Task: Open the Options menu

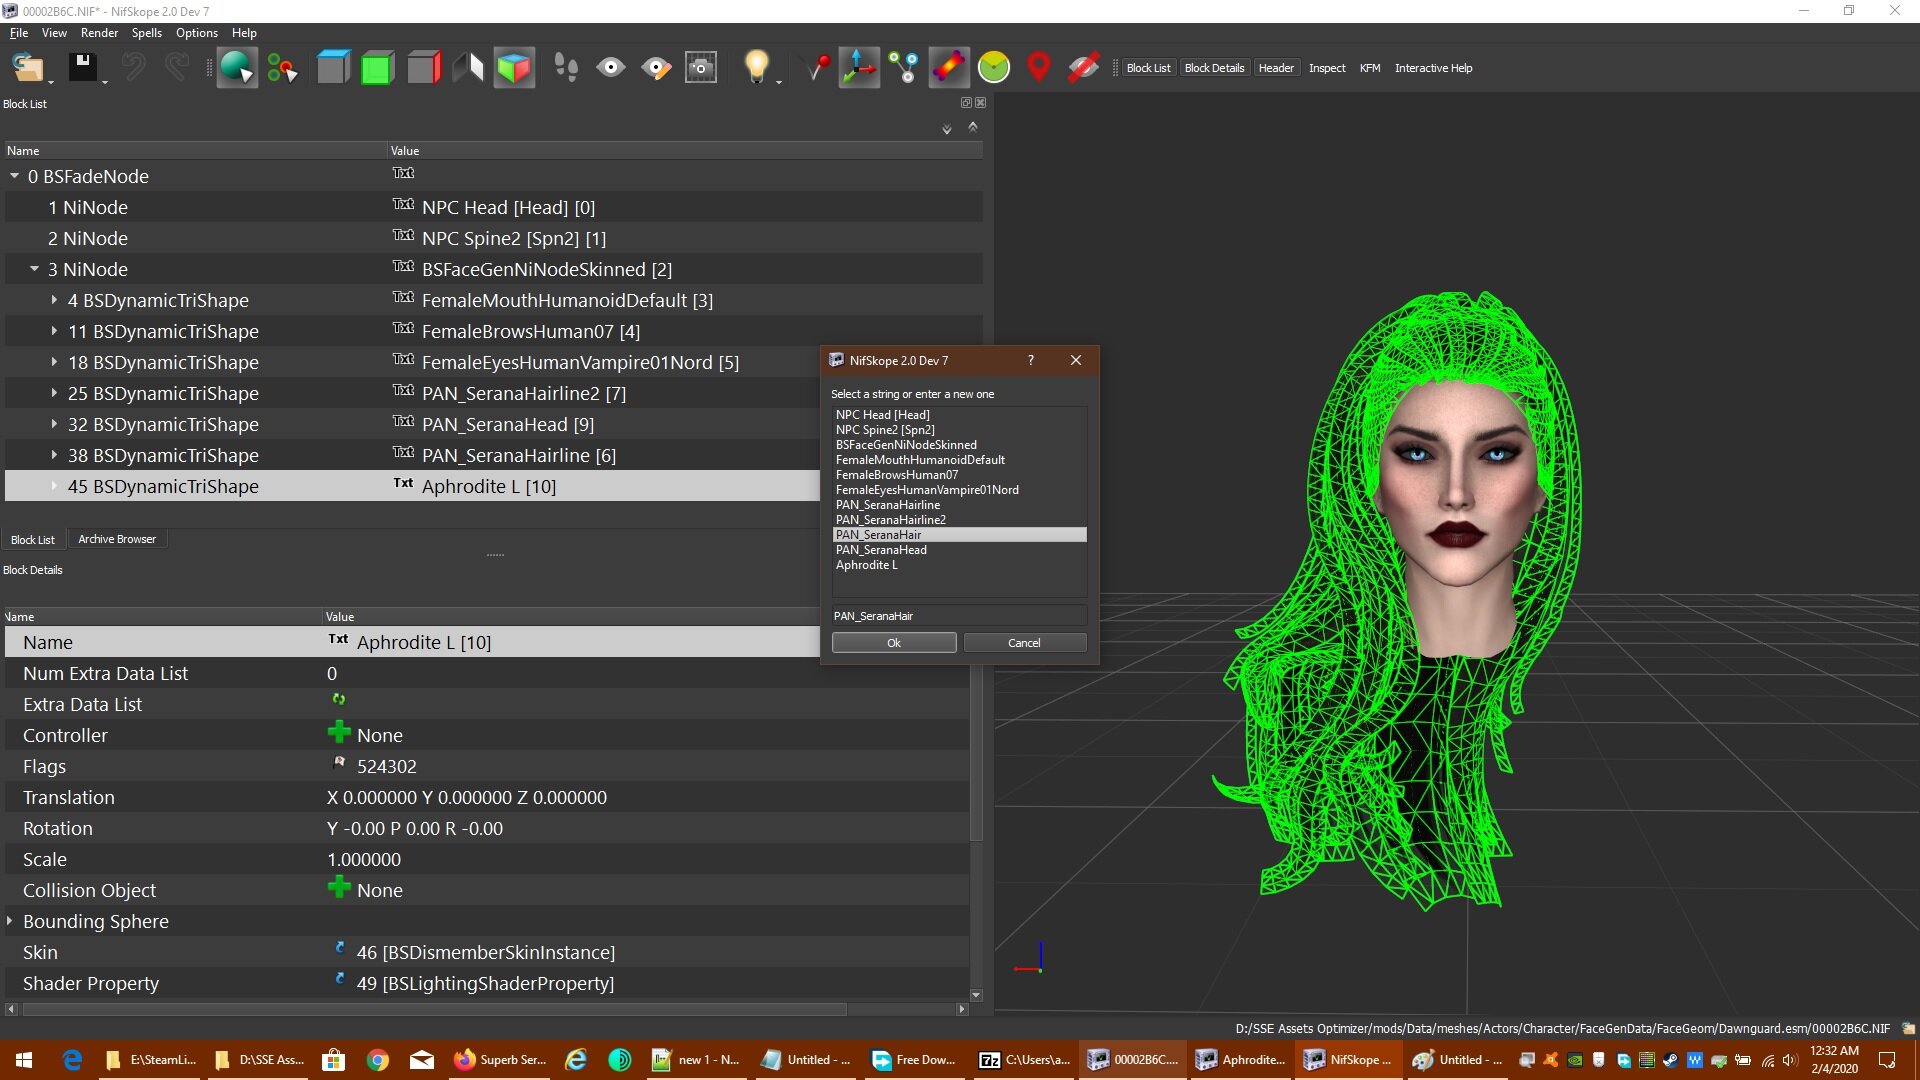Action: 197,33
